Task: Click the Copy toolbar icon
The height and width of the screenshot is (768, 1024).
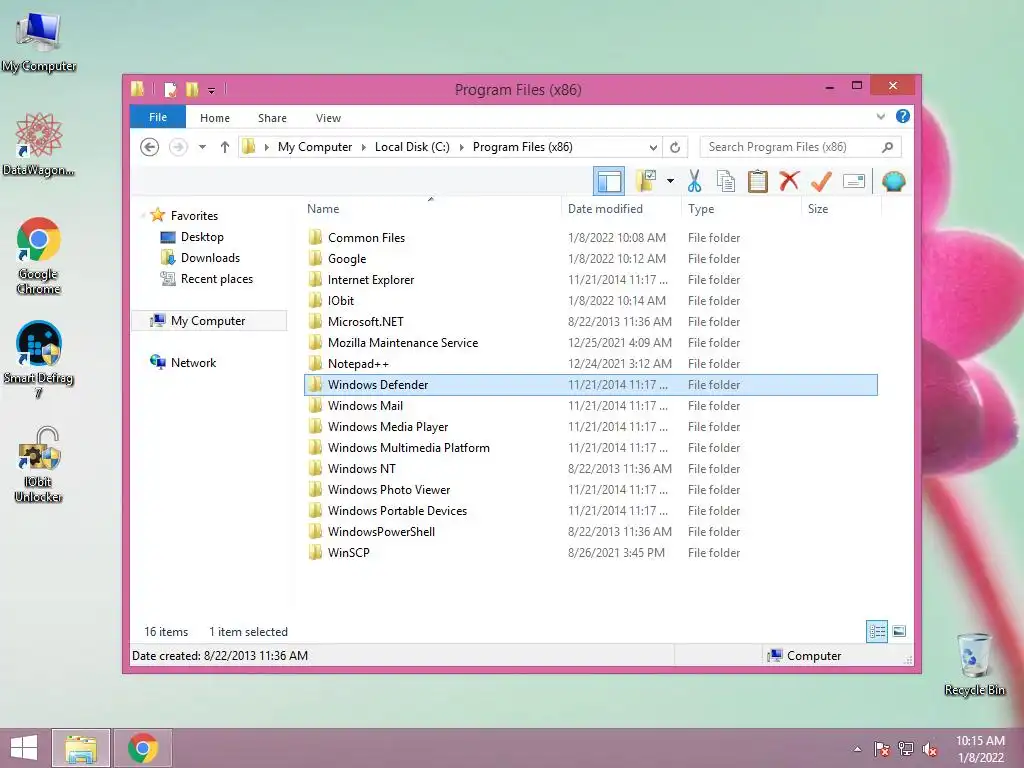Action: [x=726, y=181]
